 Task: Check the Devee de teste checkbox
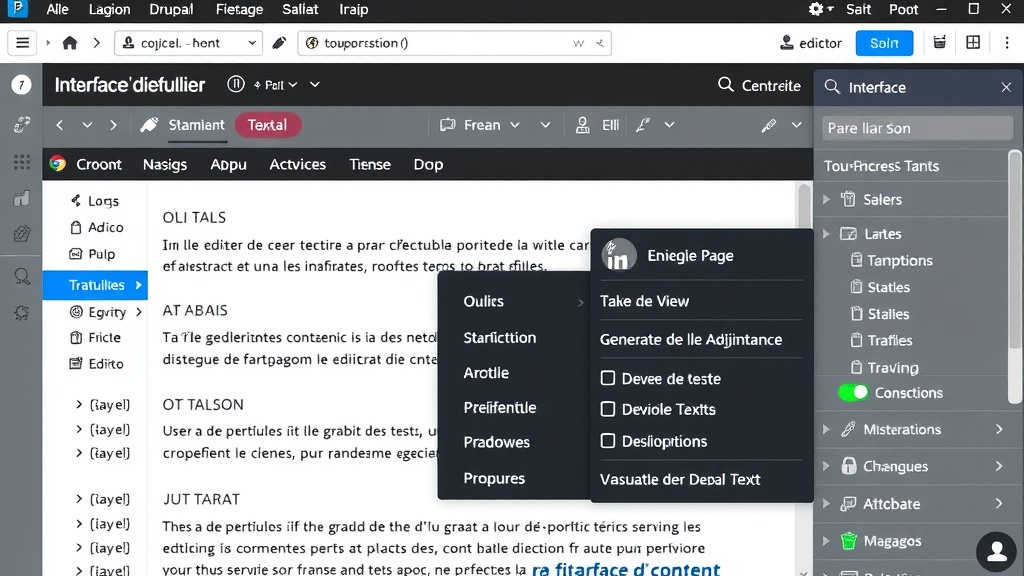[x=607, y=378]
